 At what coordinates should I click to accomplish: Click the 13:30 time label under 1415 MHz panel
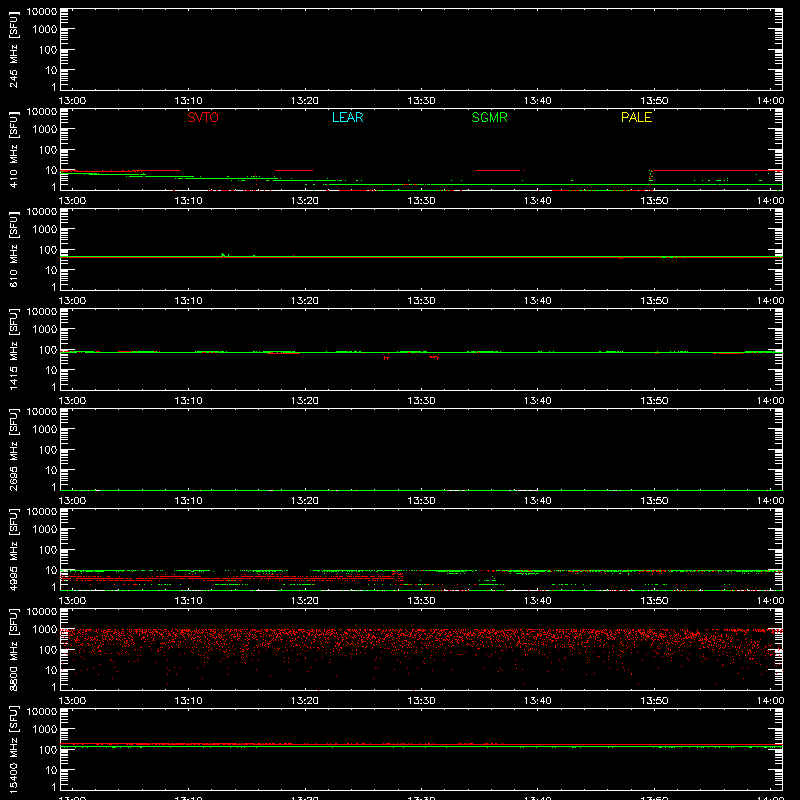pos(421,401)
